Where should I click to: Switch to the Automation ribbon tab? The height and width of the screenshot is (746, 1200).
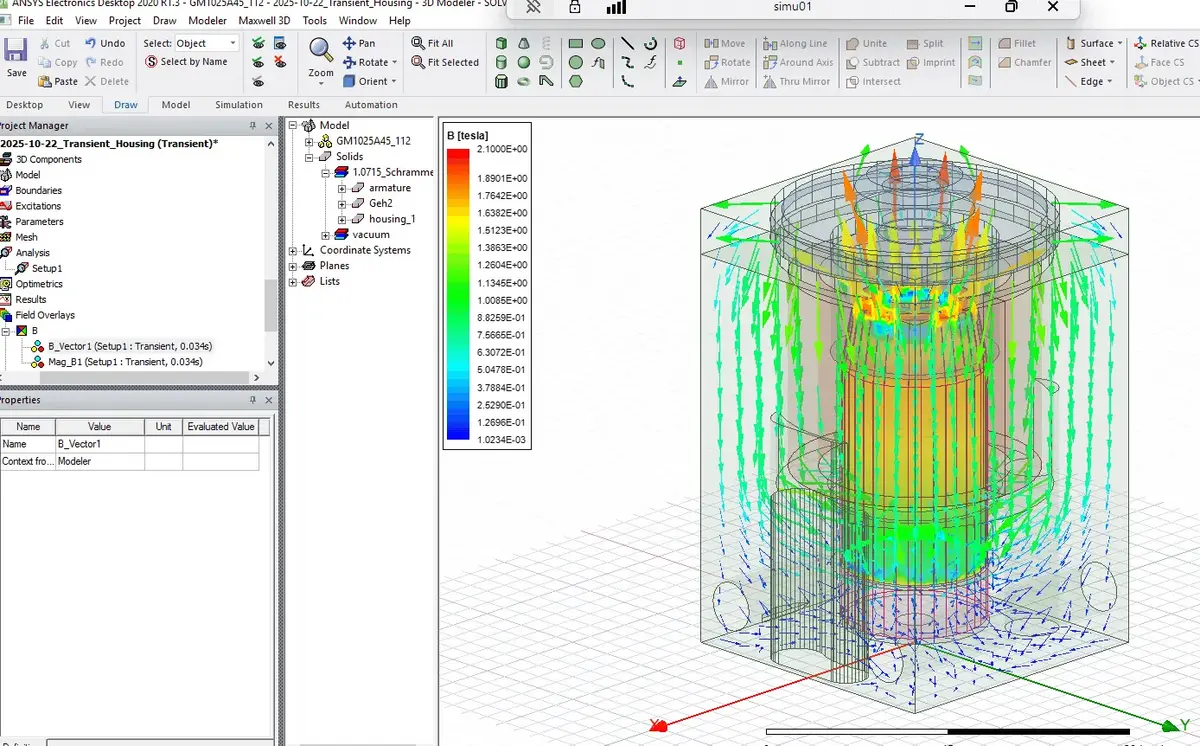click(371, 104)
